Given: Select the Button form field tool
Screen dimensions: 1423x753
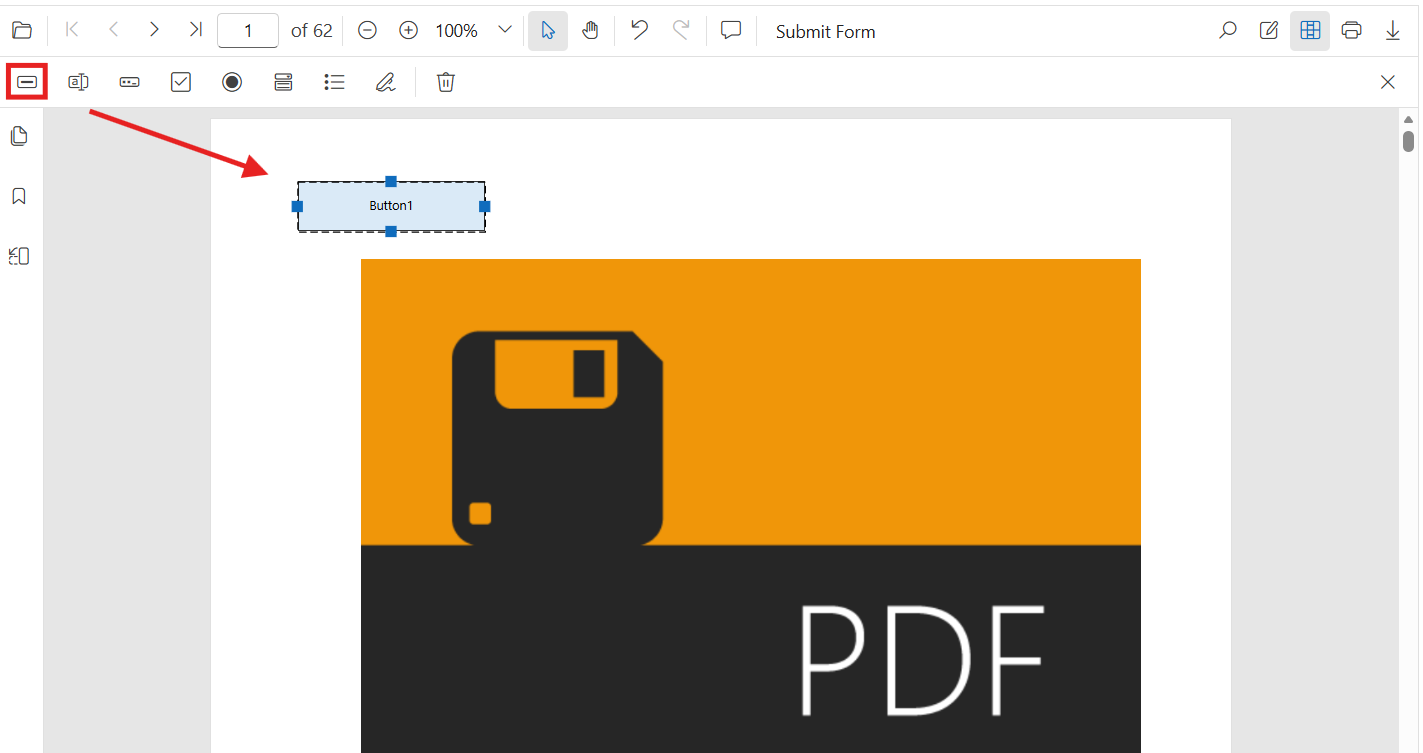Looking at the screenshot, I should (x=28, y=82).
